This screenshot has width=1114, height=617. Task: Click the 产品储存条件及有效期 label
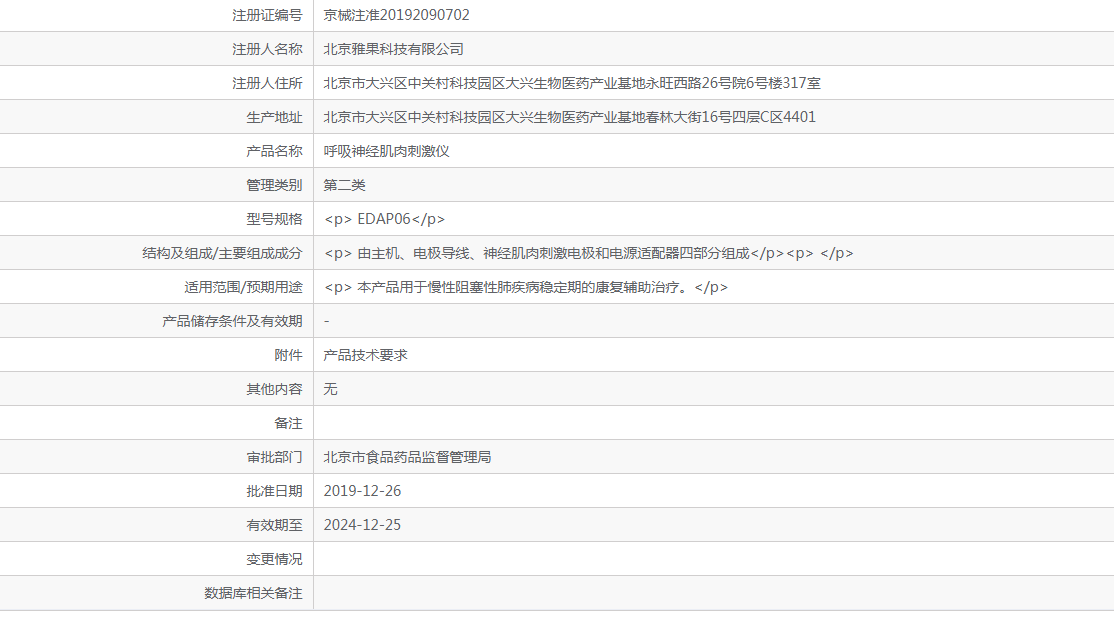coord(232,322)
